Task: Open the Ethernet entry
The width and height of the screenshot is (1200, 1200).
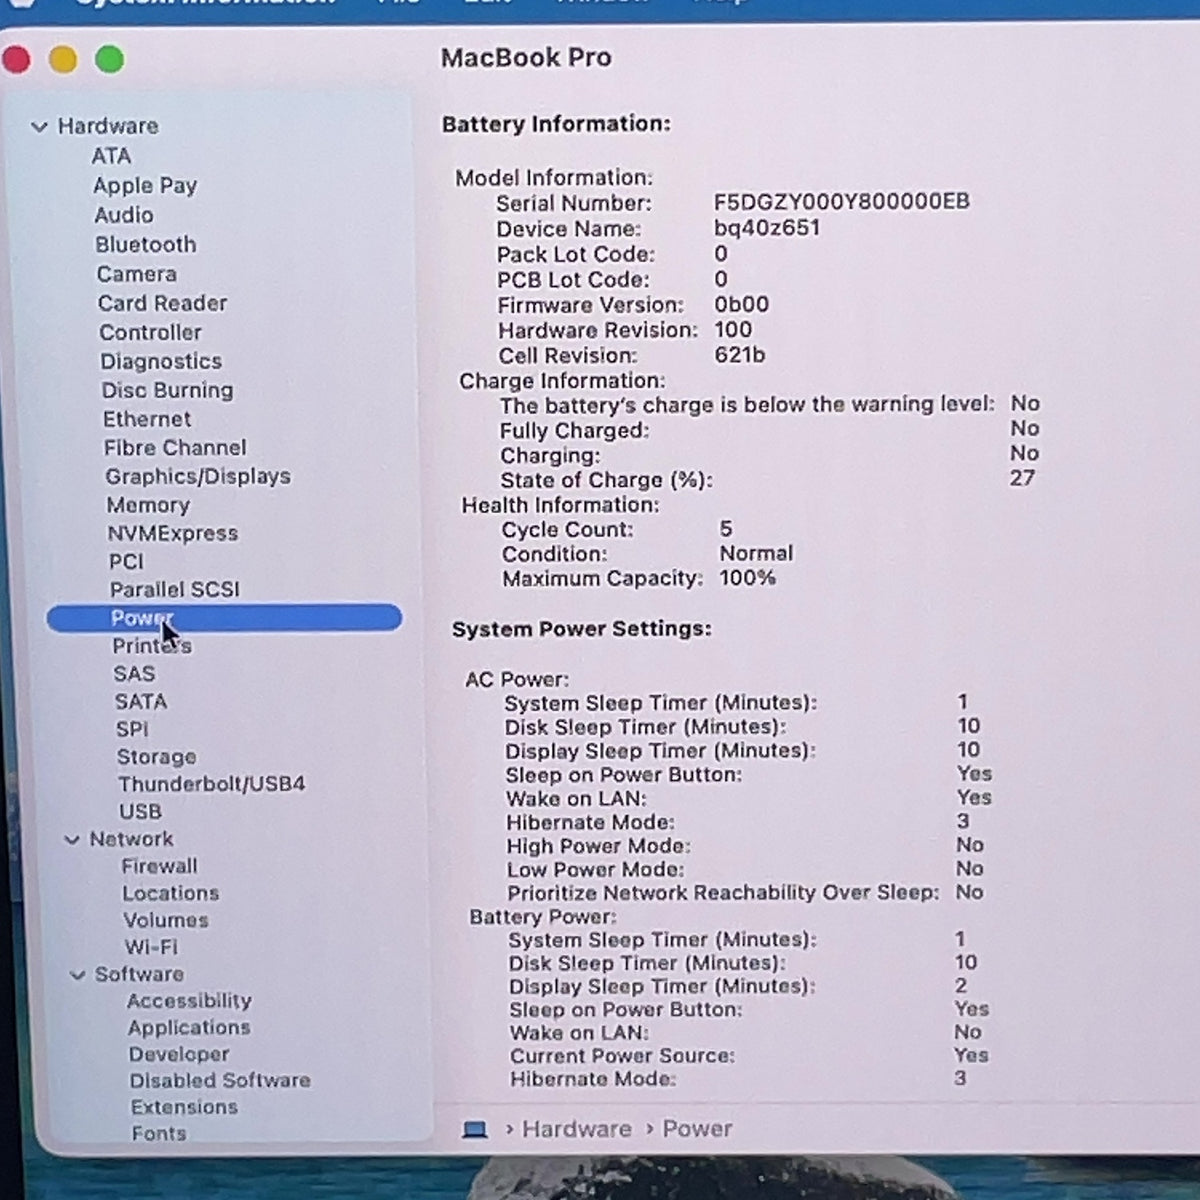Action: click(147, 419)
